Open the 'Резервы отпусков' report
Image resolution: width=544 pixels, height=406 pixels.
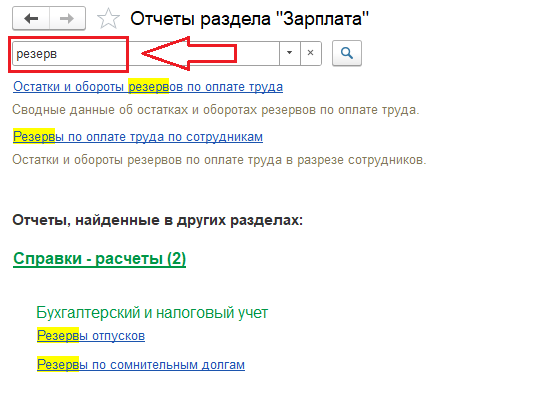[x=91, y=336]
